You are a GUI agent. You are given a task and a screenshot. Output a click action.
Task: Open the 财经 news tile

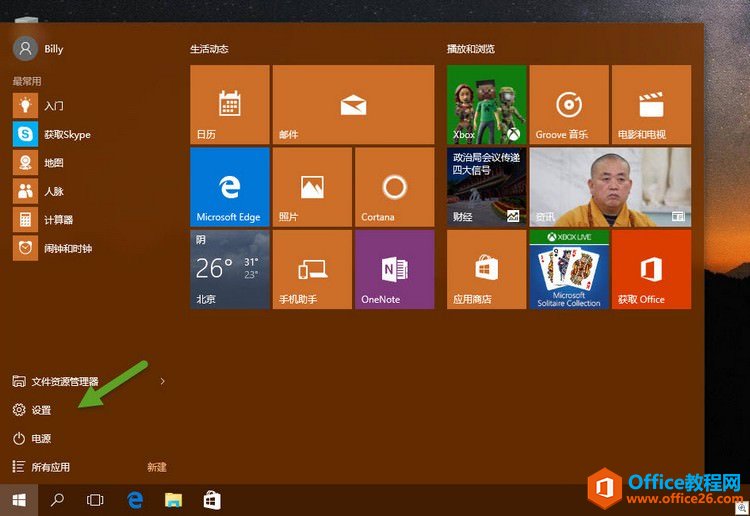(486, 187)
